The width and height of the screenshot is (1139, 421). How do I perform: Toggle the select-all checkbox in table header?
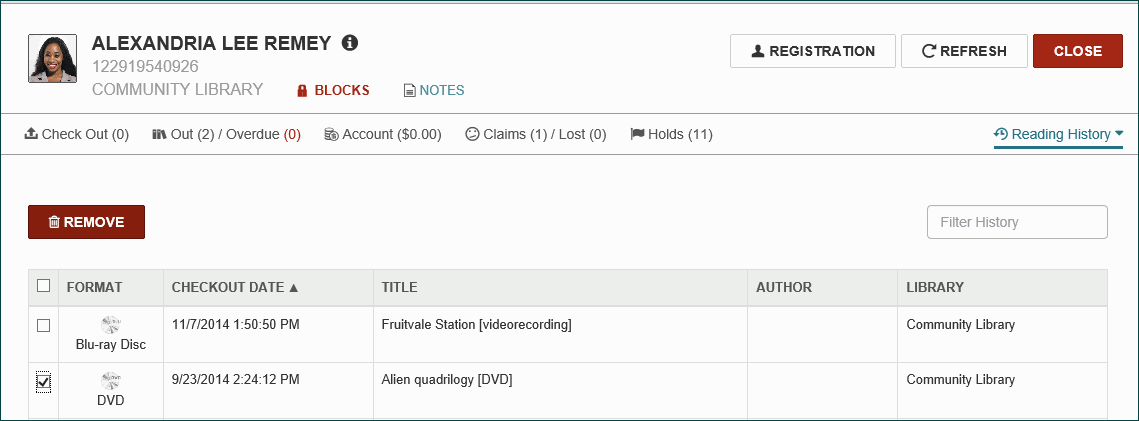tap(43, 286)
